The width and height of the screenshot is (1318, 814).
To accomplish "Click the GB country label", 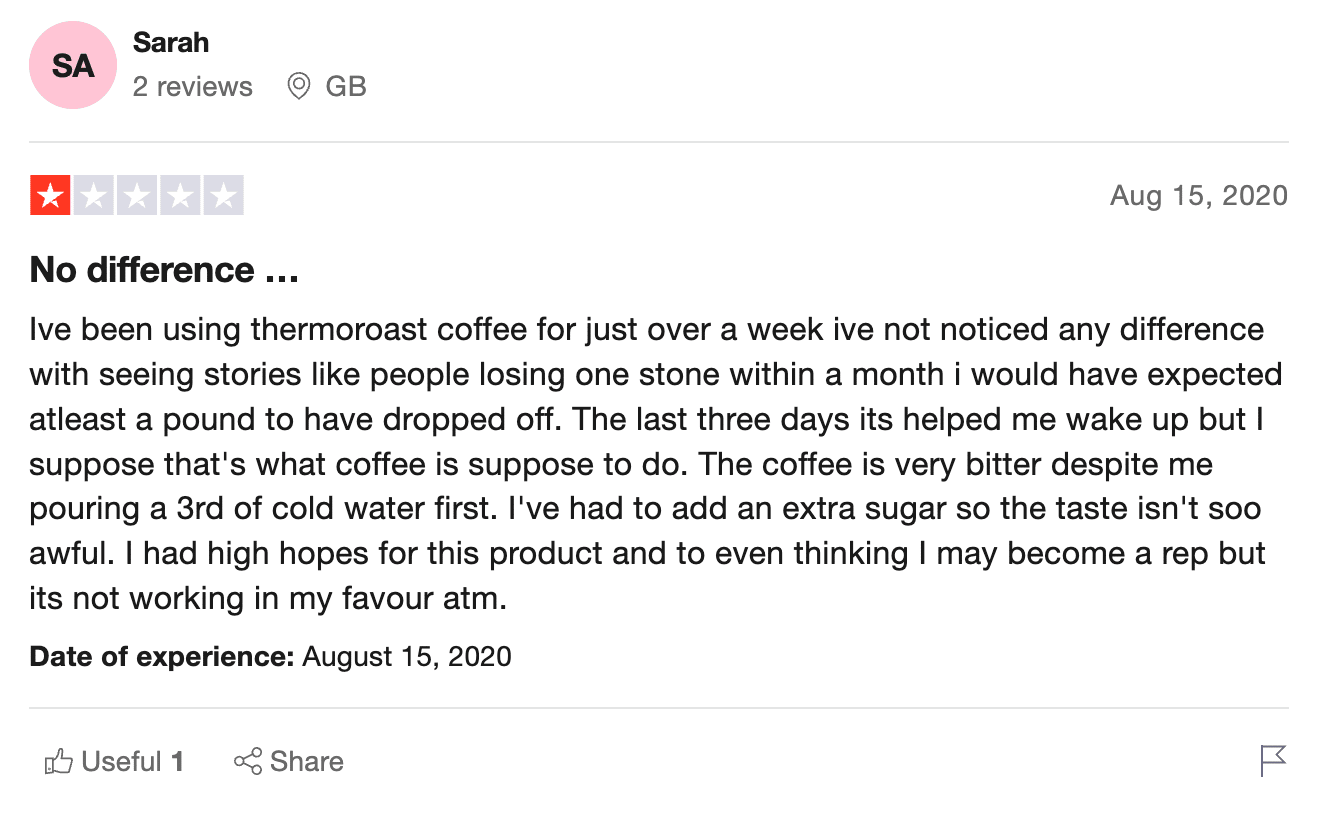I will 346,87.
